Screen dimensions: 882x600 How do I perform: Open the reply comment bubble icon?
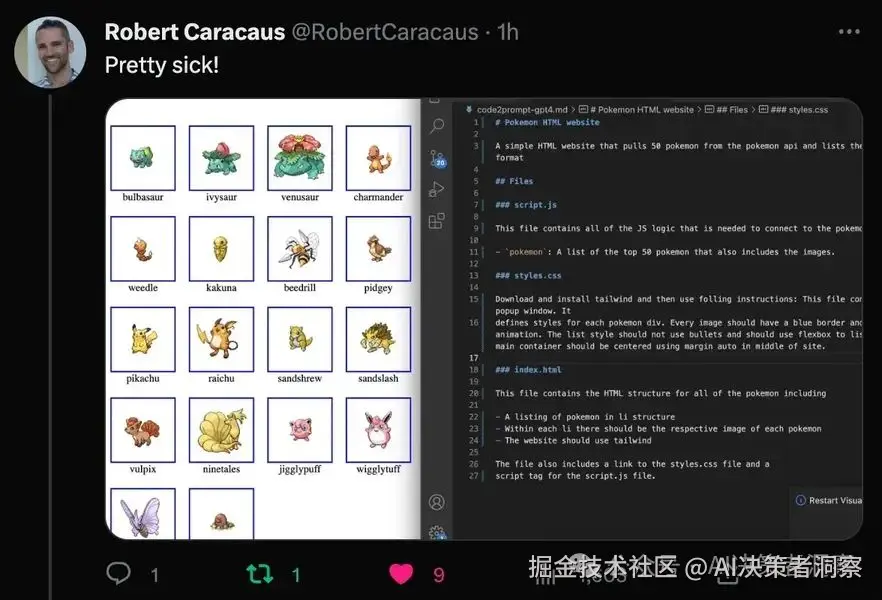(118, 573)
